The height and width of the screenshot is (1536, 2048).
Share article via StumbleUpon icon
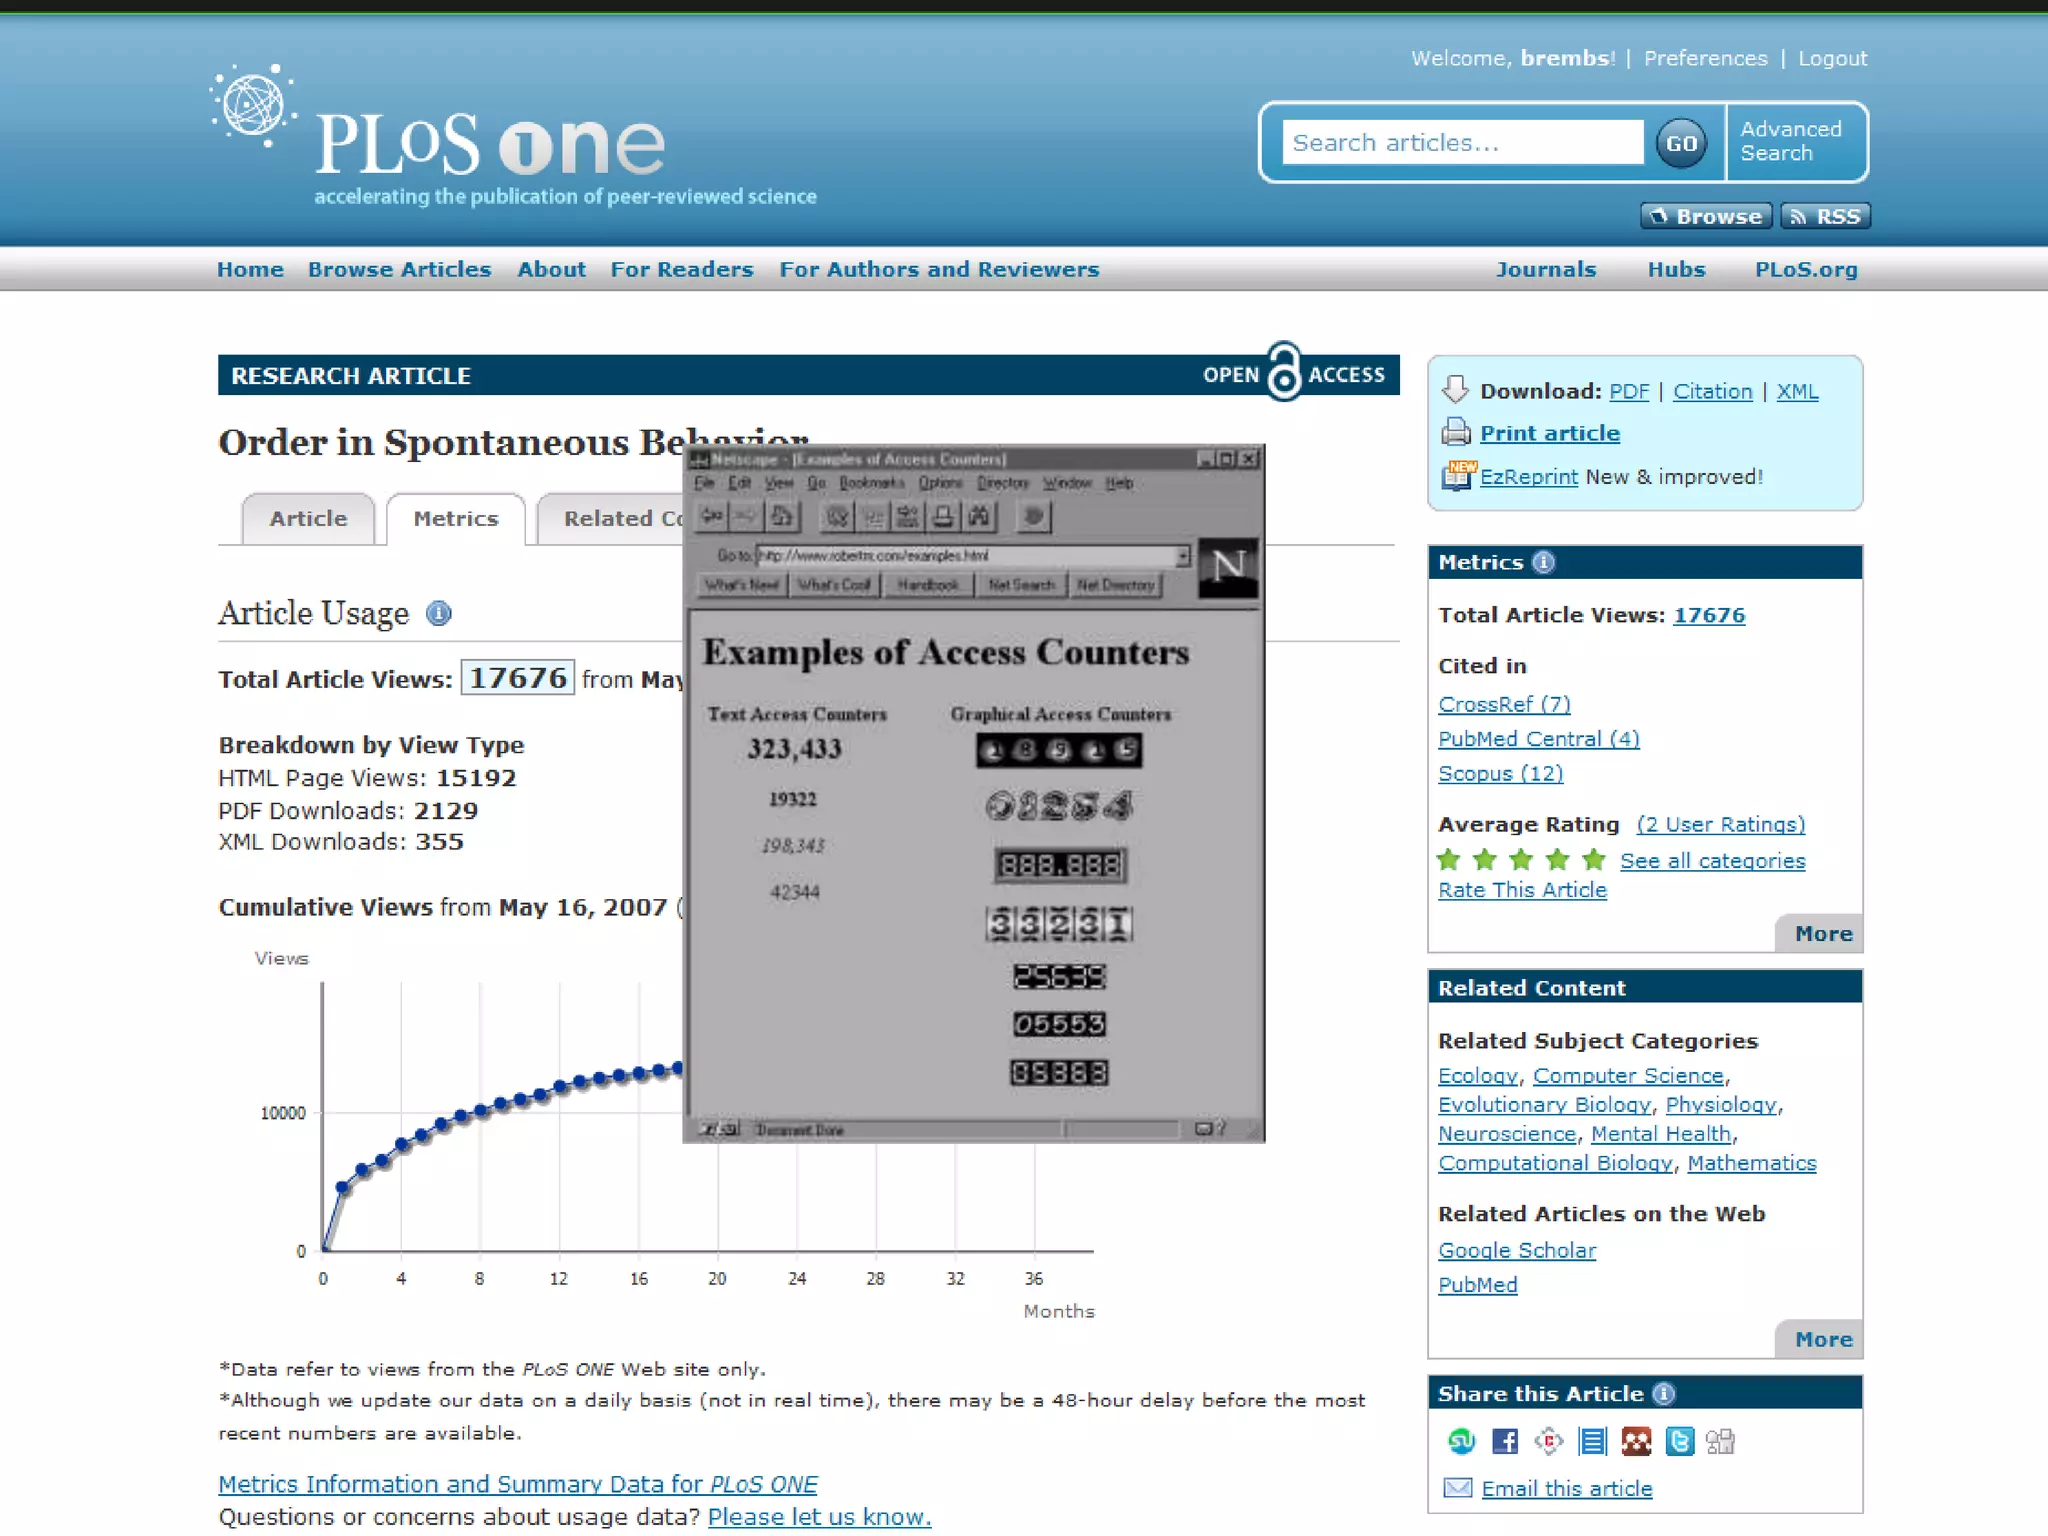tap(1461, 1441)
